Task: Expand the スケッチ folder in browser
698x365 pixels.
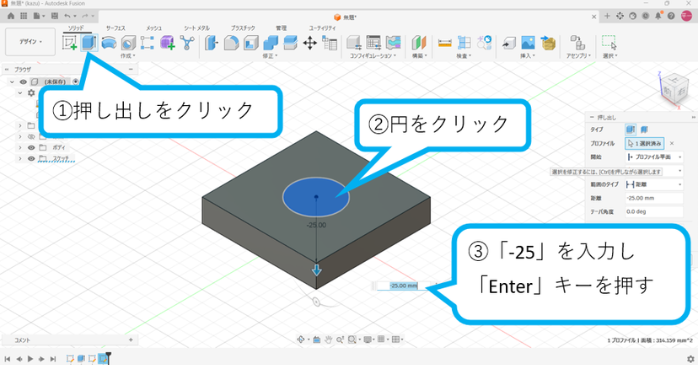Action: coord(20,158)
